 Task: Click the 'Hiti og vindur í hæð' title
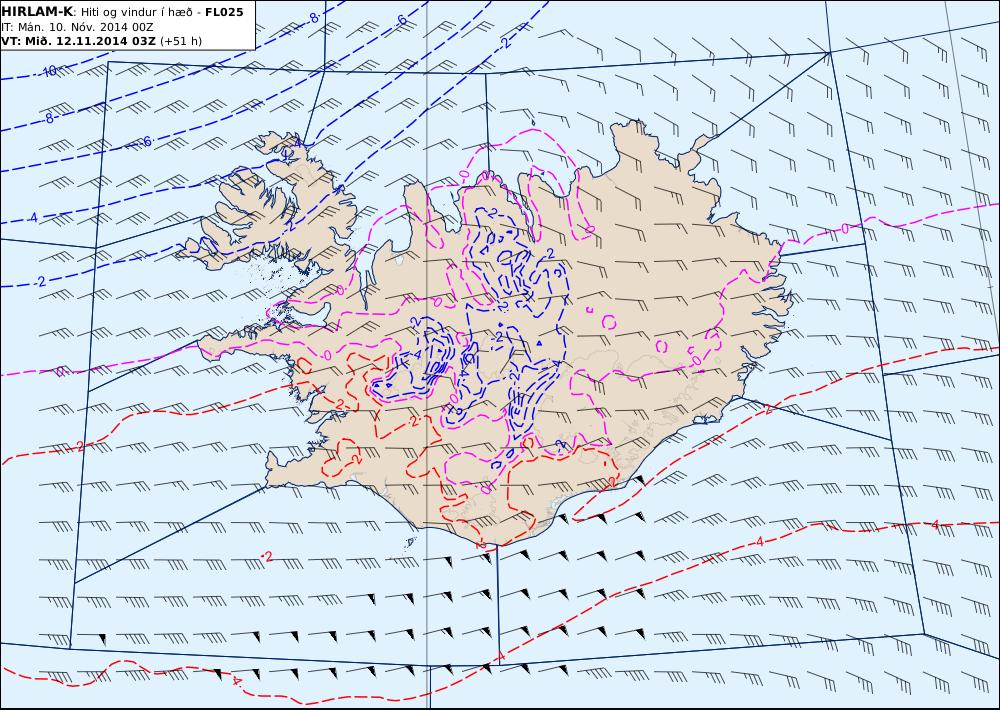(x=136, y=13)
